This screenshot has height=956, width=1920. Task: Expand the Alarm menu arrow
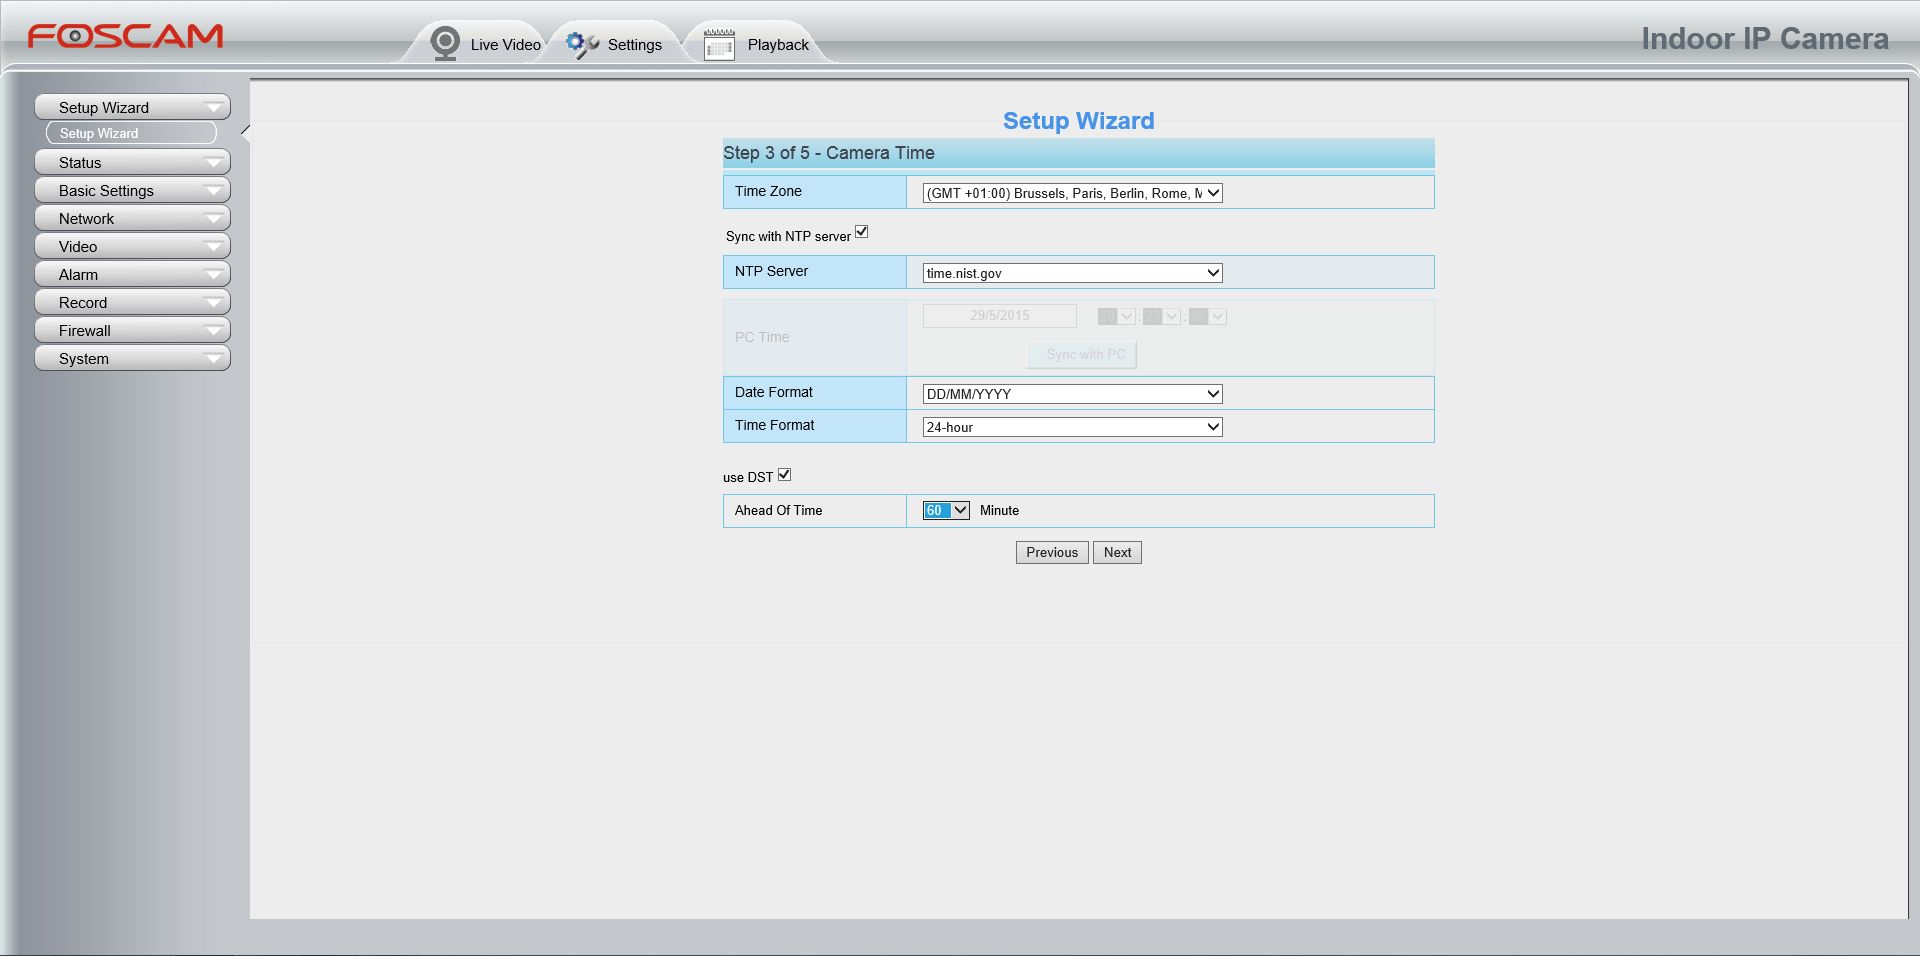(x=213, y=274)
